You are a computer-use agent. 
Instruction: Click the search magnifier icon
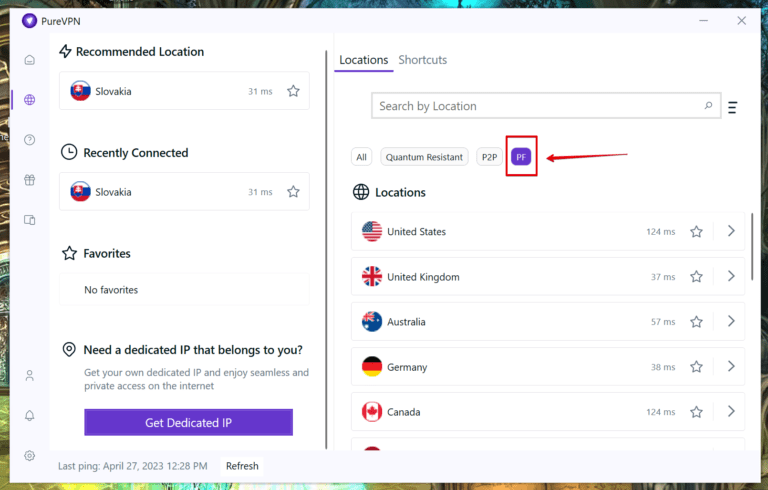(x=708, y=105)
